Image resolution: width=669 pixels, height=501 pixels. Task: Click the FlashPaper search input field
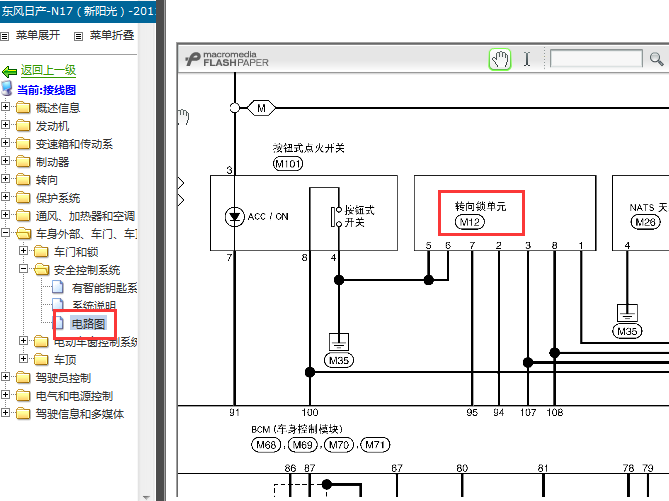(x=596, y=58)
